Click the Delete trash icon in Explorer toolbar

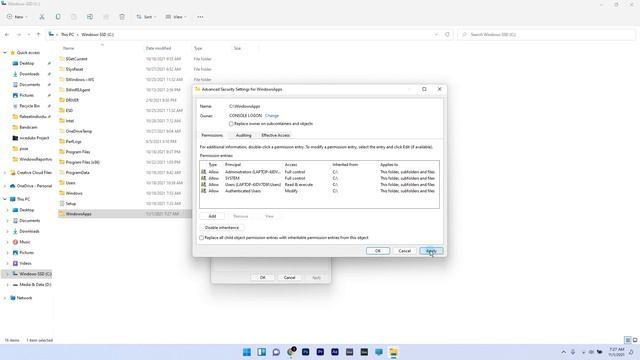[x=122, y=17]
